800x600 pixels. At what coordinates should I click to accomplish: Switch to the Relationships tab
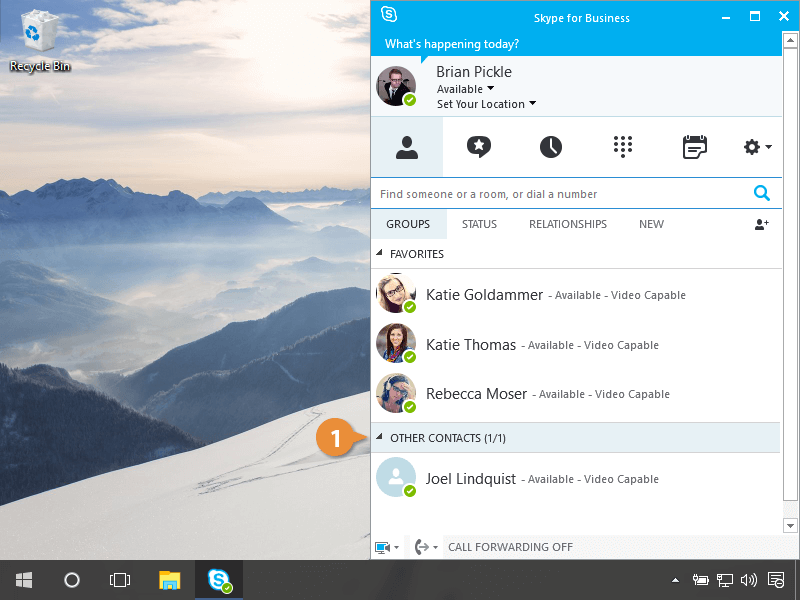[x=567, y=224]
